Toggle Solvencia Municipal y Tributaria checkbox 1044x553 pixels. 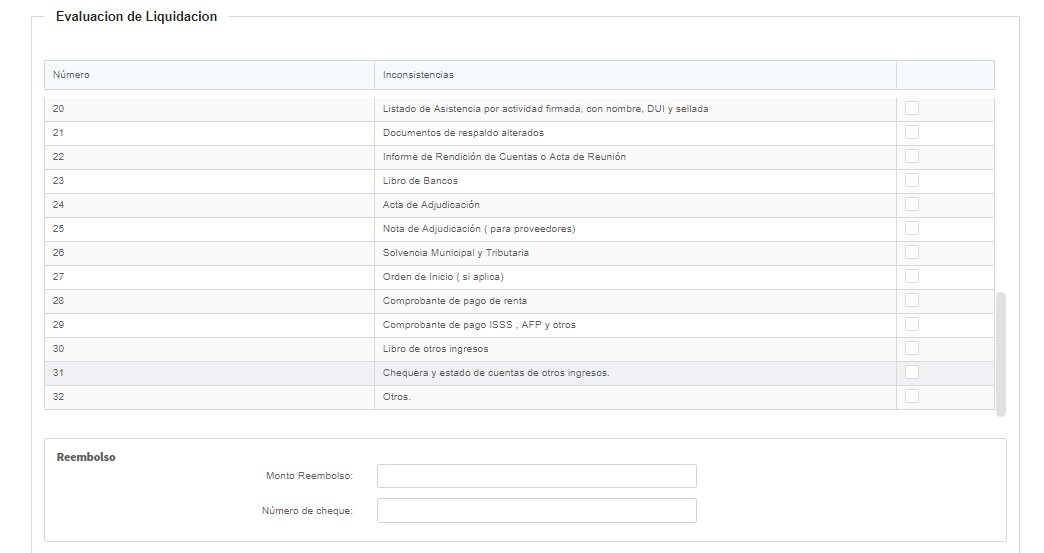click(912, 252)
